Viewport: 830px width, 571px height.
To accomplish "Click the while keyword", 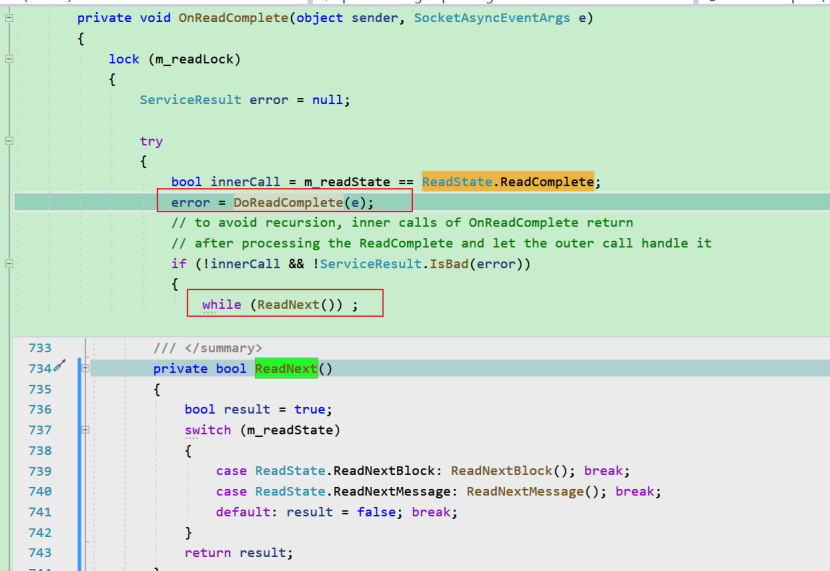I will (221, 305).
